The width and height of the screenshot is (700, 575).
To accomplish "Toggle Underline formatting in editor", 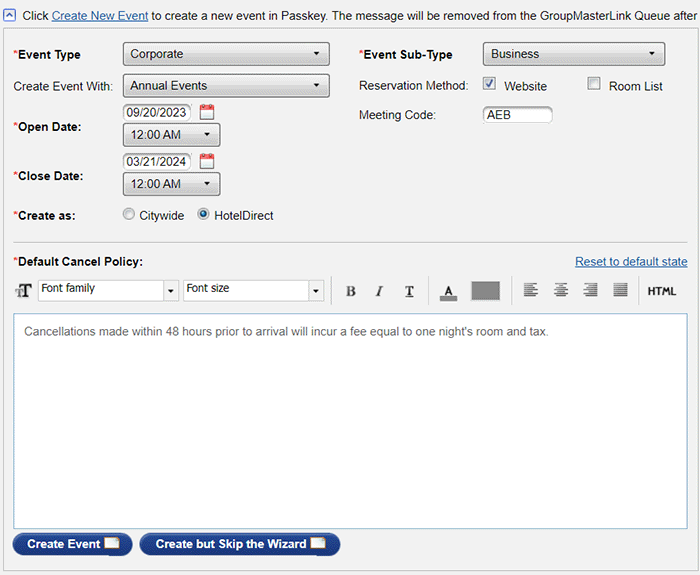I will coord(409,291).
